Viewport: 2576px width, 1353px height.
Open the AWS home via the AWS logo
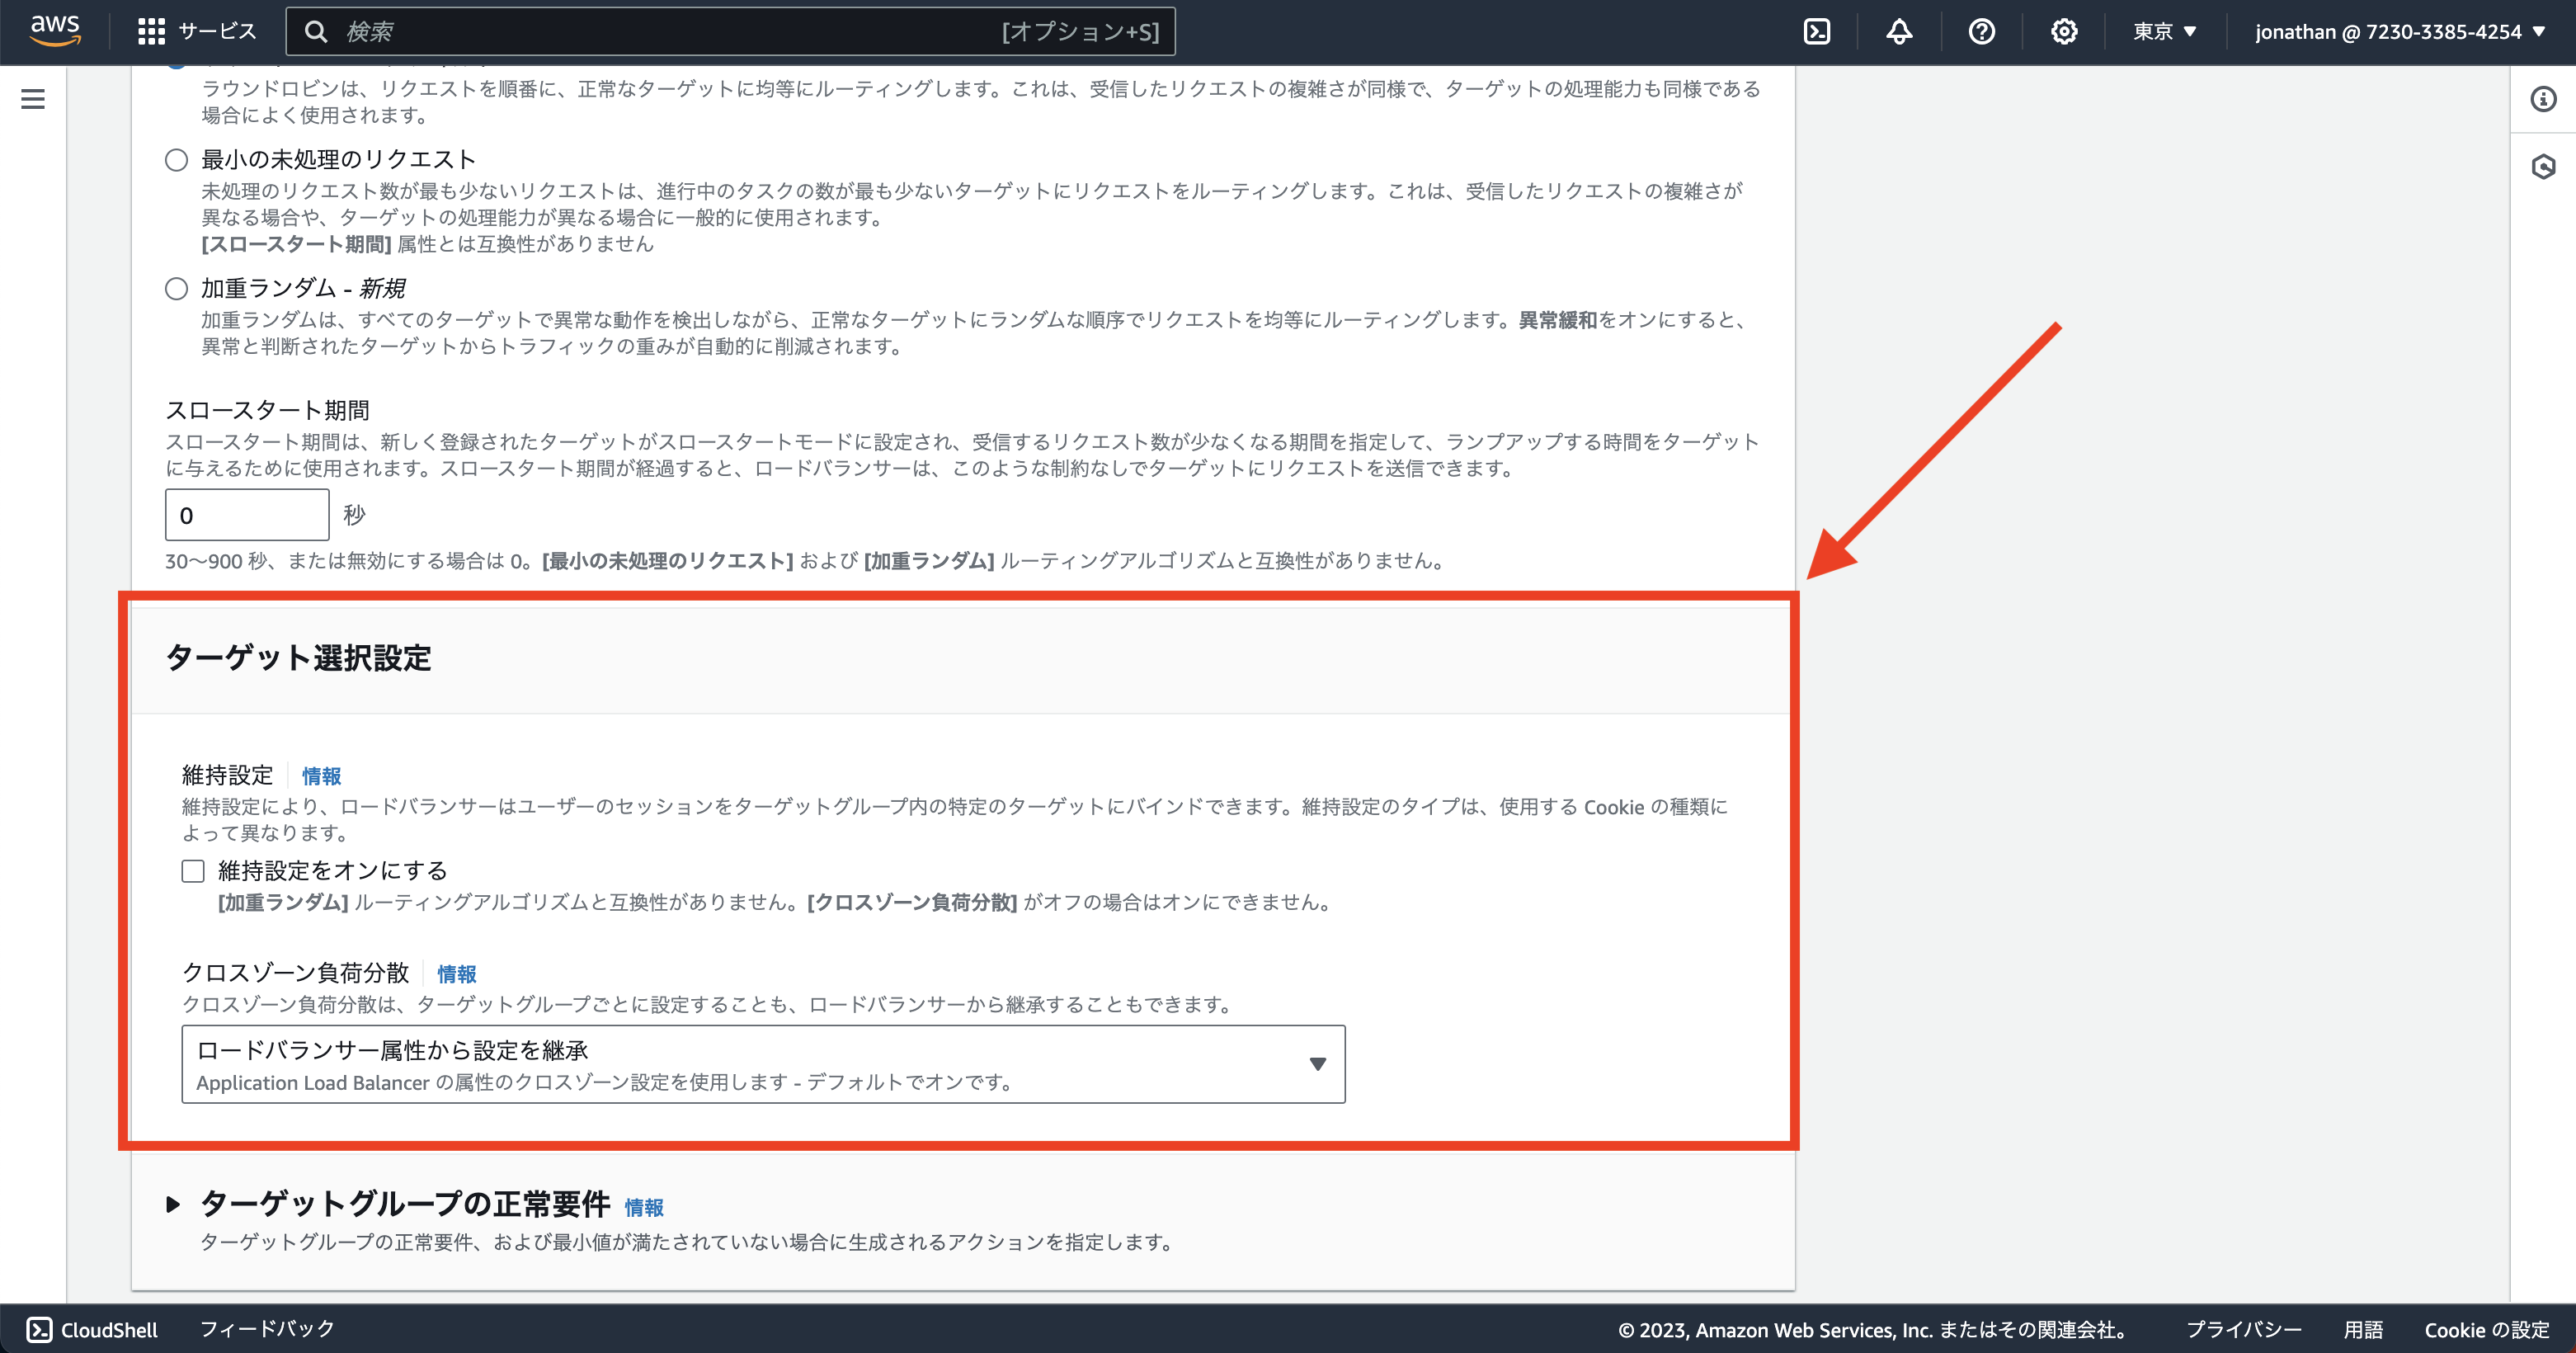[x=56, y=30]
